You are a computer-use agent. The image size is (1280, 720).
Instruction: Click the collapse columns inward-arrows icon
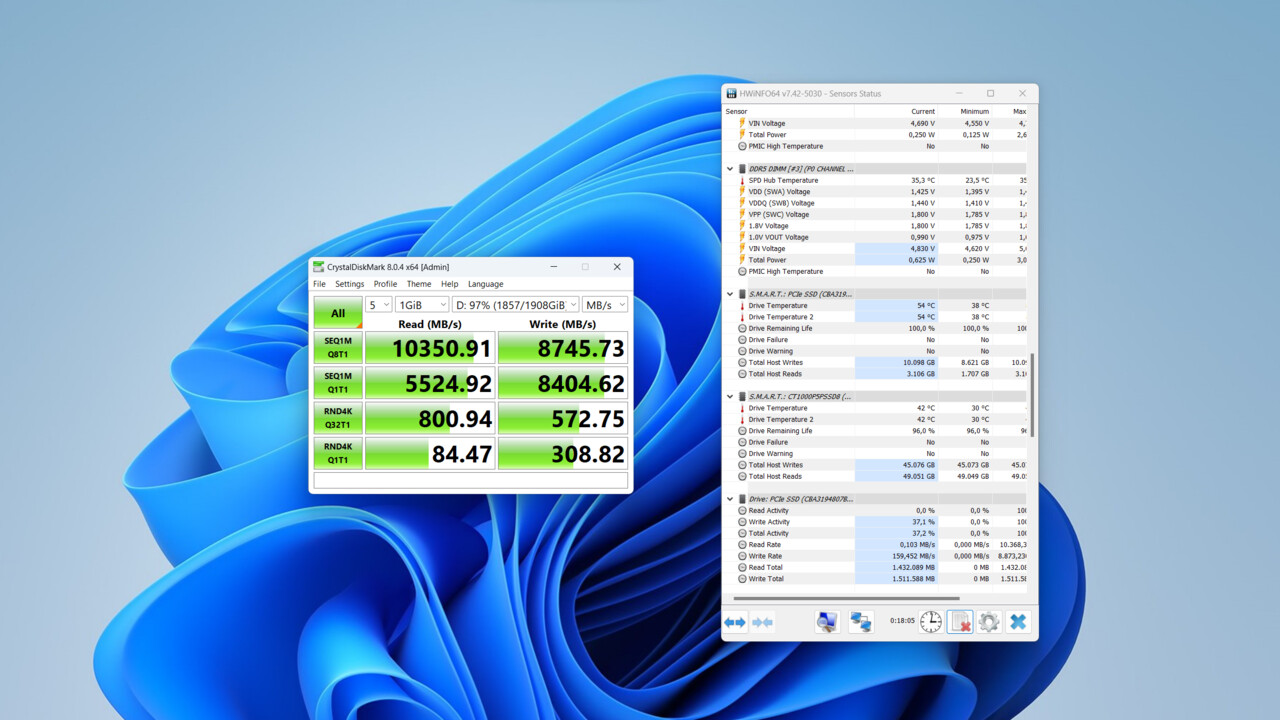[x=762, y=622]
